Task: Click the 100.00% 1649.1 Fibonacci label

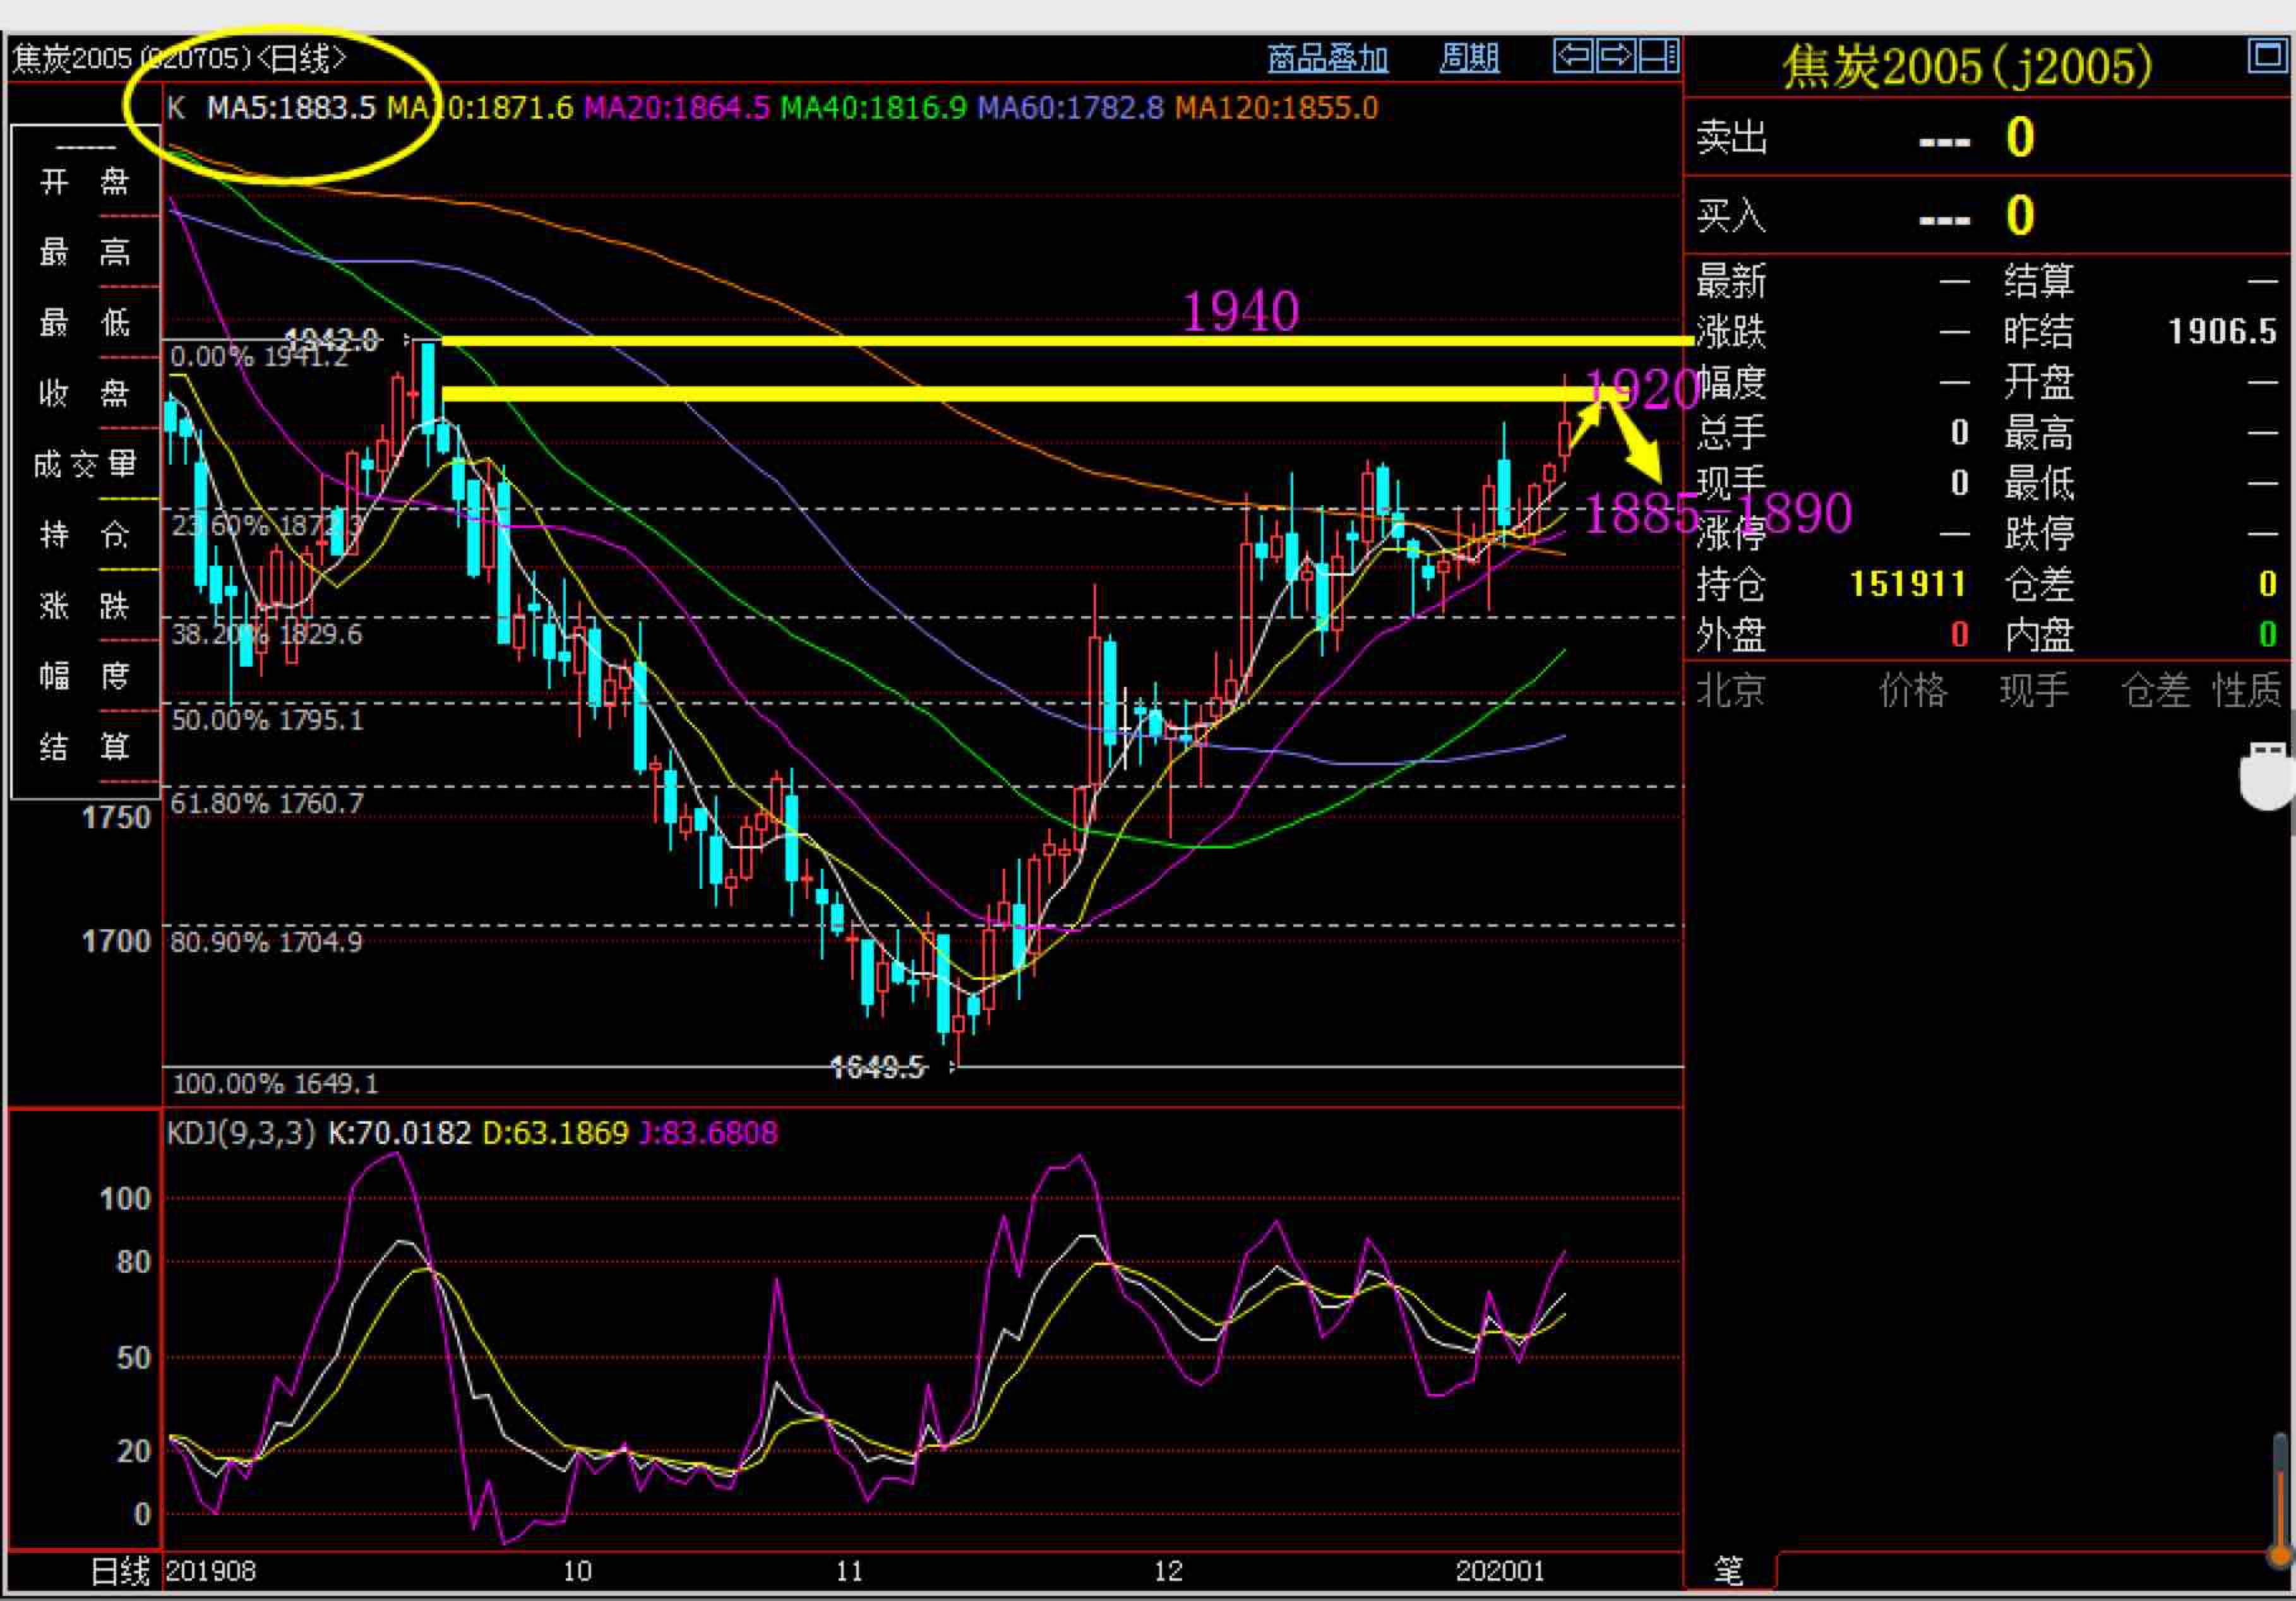Action: click(275, 1084)
